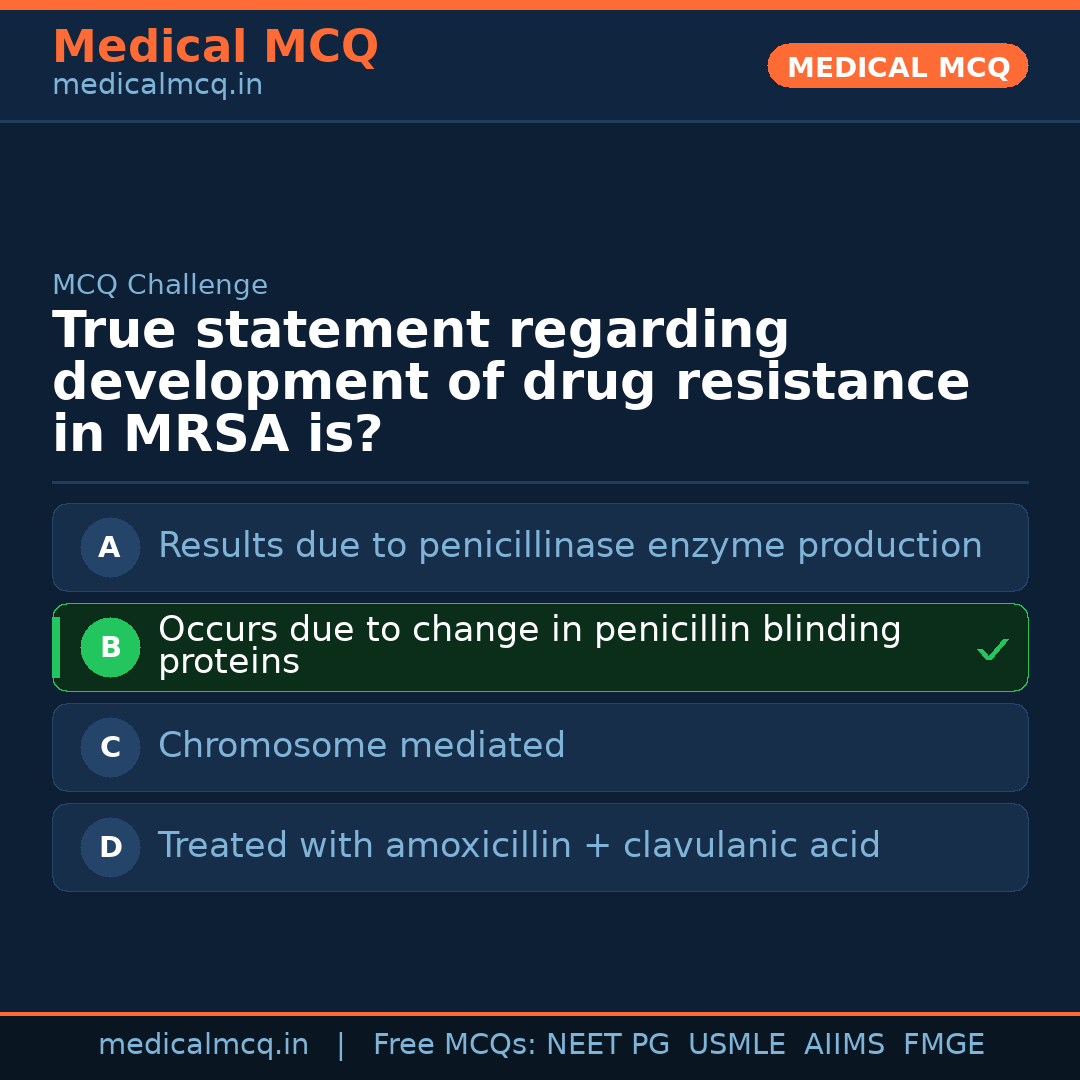
Task: Select the penicillinase enzyme production answer
Action: tap(570, 546)
